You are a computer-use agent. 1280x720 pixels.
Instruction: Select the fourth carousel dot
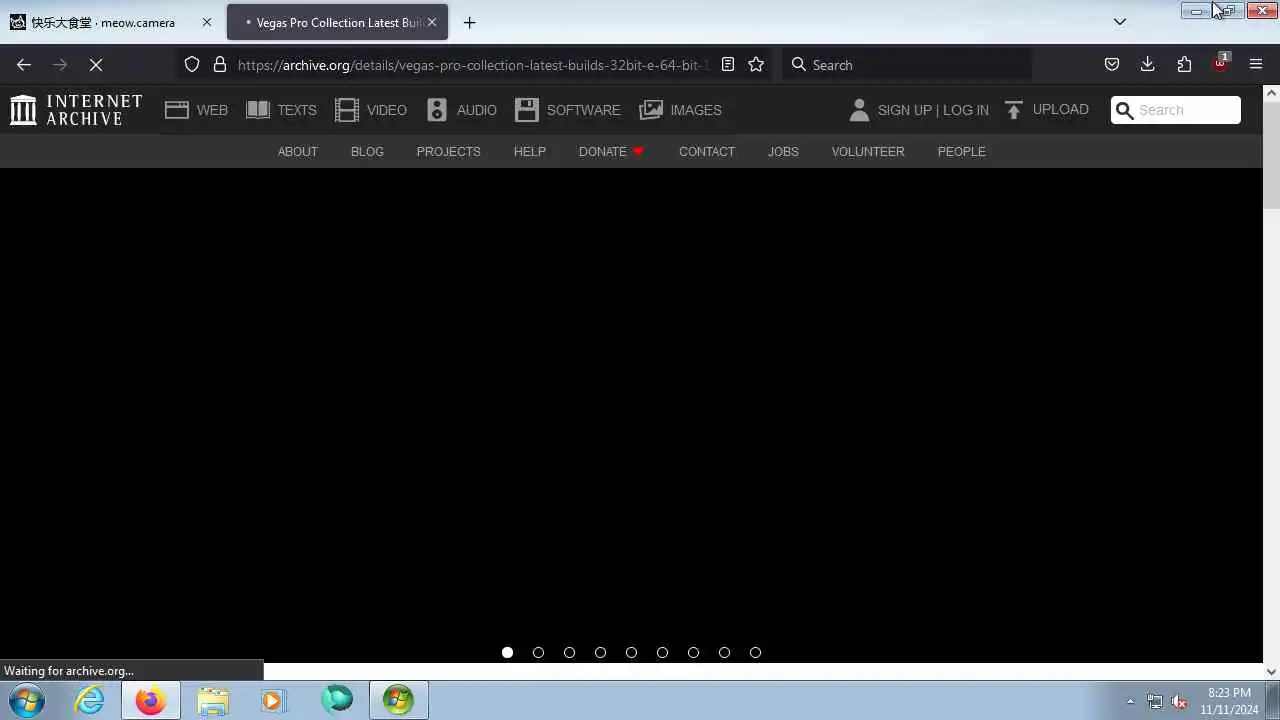600,653
